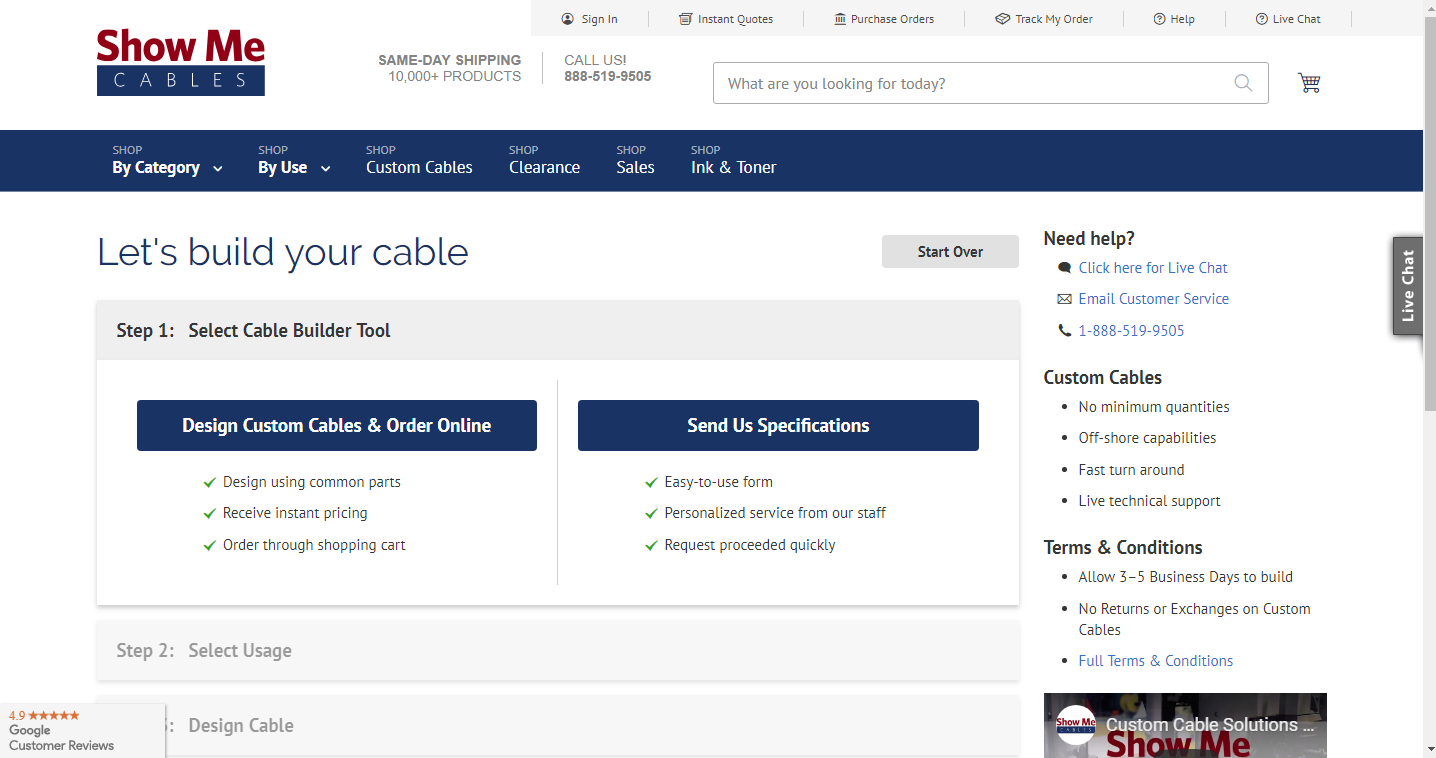Open the Full Terms & Conditions link
Screen dimensions: 1436x758
tap(1155, 661)
